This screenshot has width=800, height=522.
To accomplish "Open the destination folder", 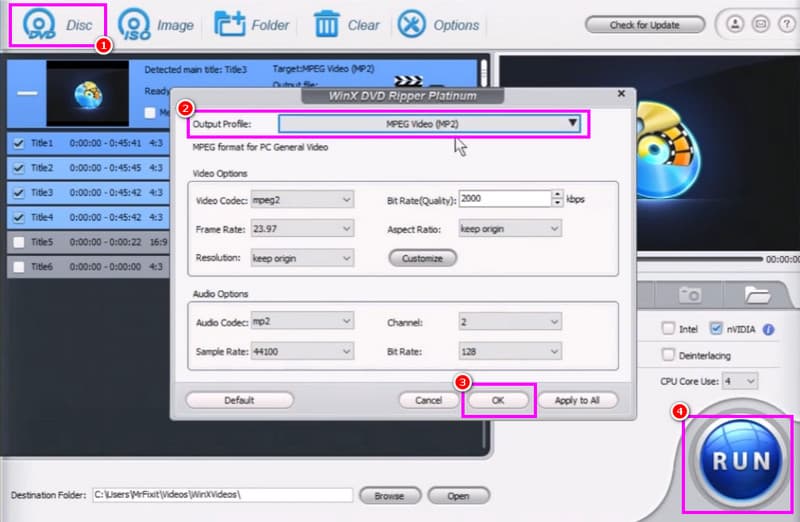I will [x=458, y=495].
